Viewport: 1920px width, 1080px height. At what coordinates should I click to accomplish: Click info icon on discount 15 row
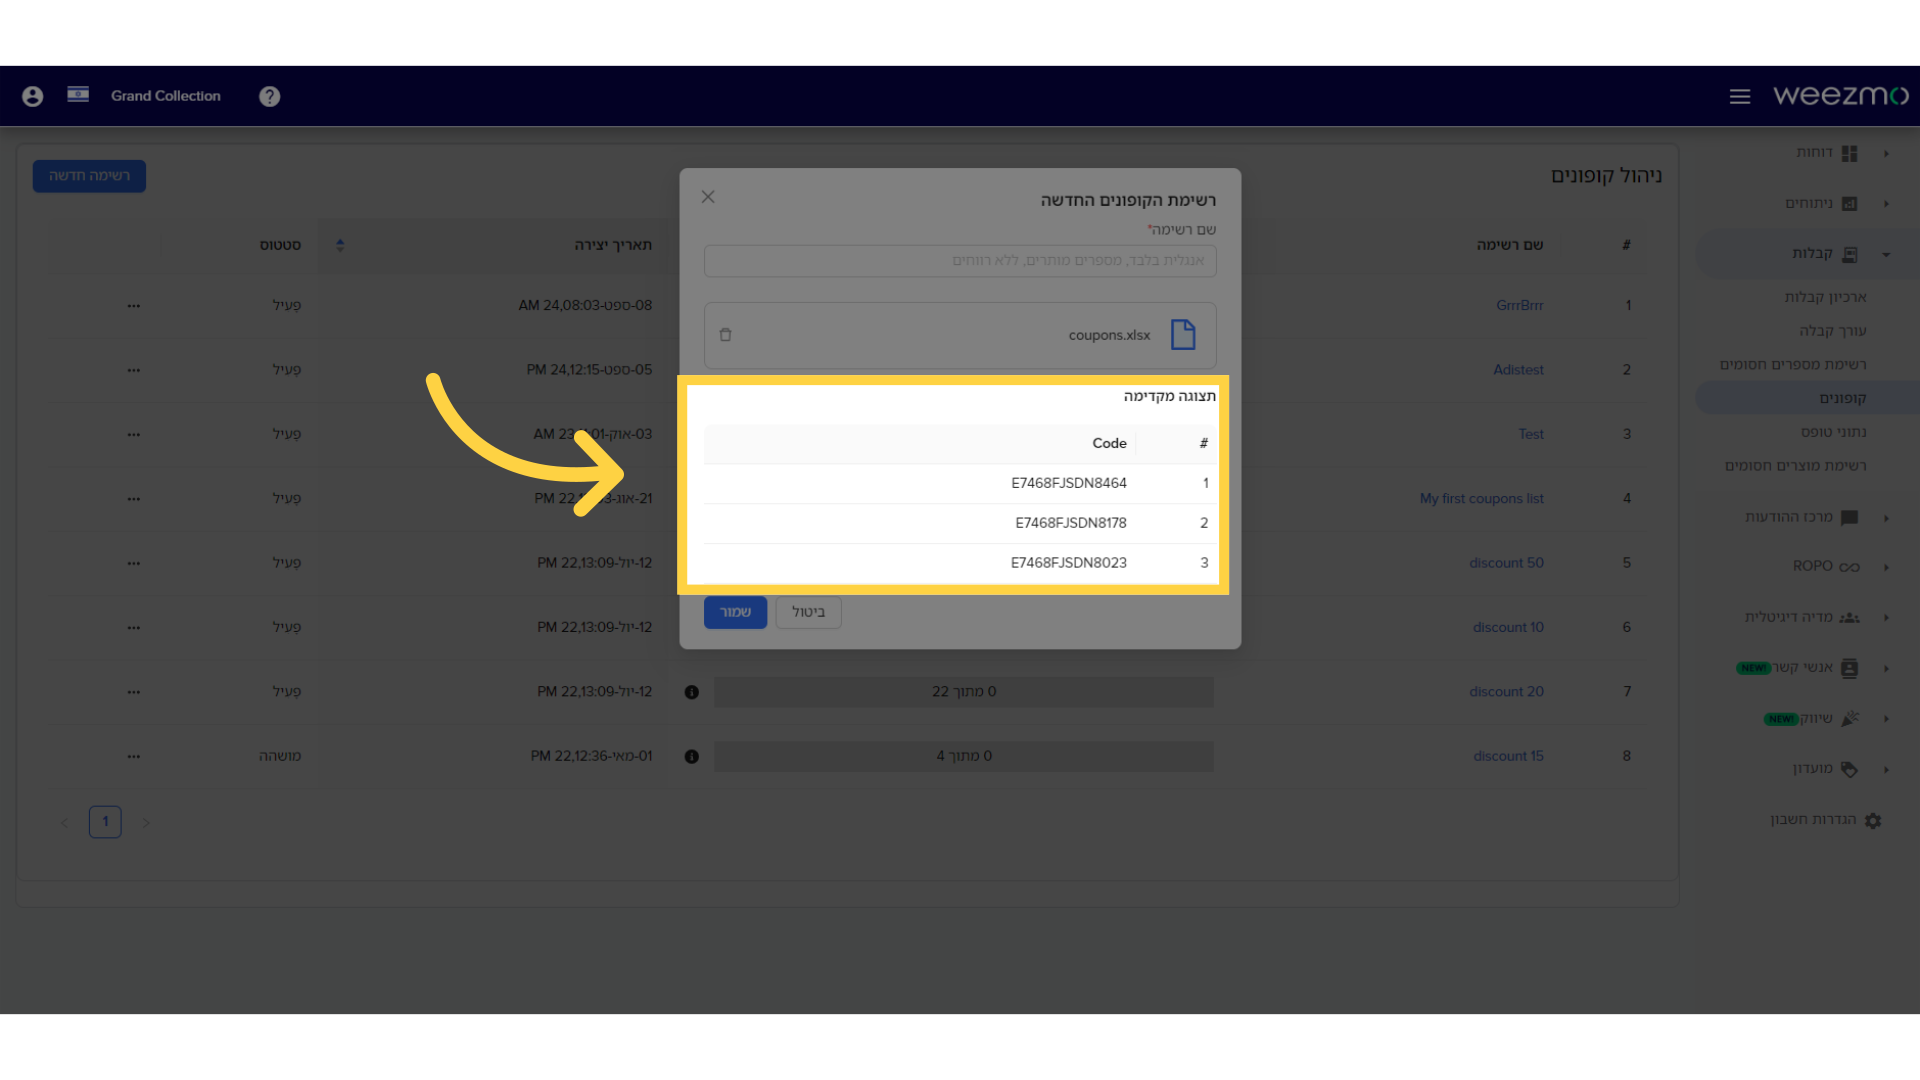coord(692,757)
